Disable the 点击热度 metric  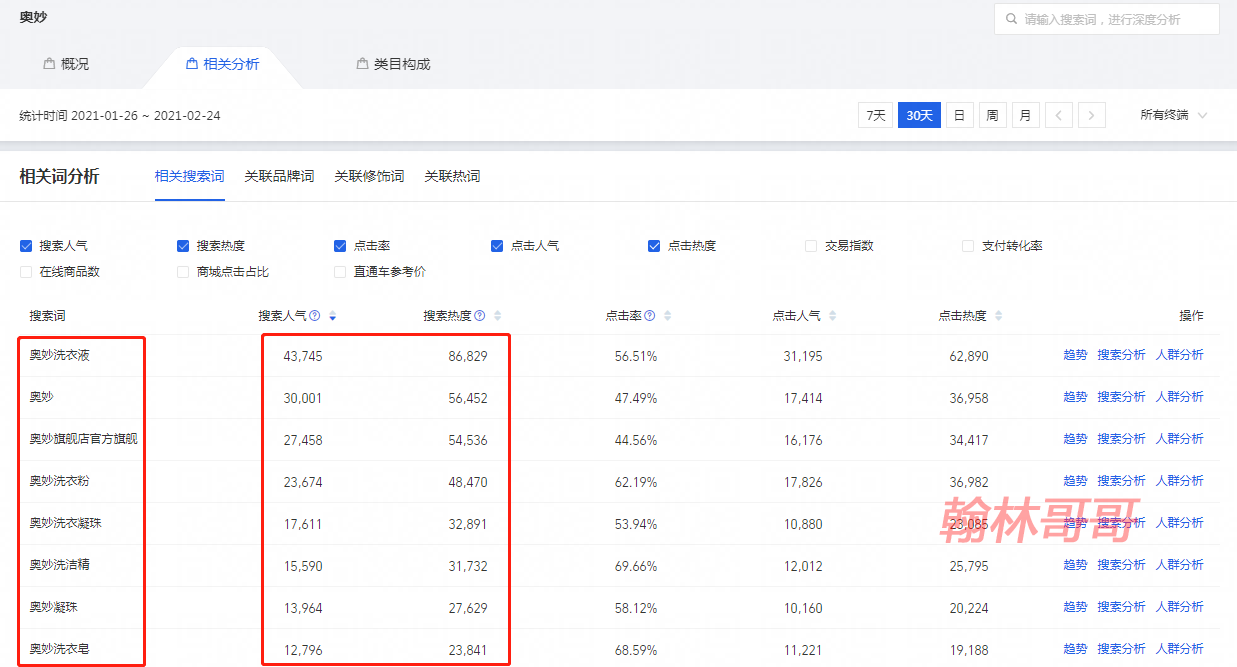coord(654,246)
